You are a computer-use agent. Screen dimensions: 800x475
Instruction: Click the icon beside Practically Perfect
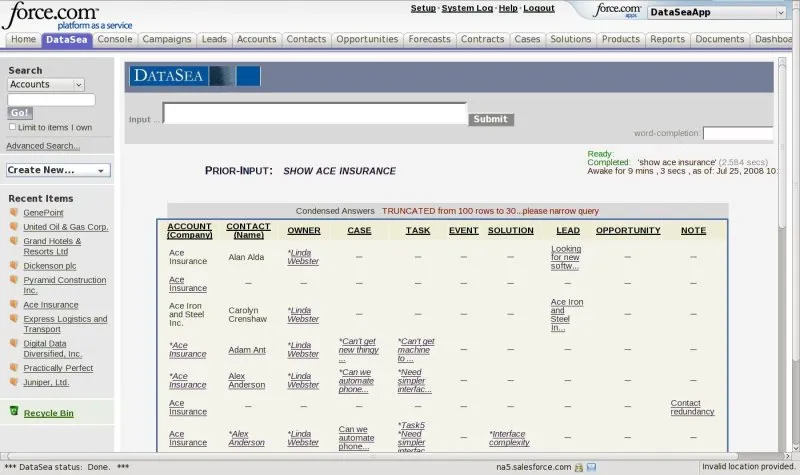(x=14, y=367)
